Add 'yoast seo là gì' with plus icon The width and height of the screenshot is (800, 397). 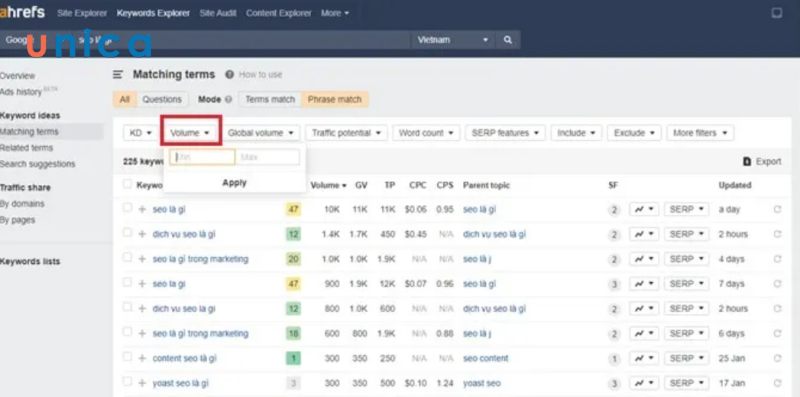[142, 383]
